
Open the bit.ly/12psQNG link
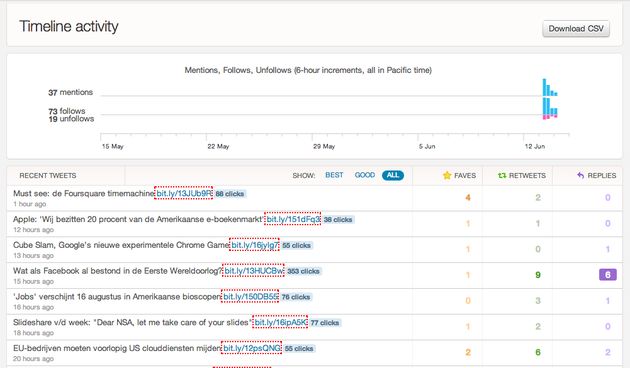[x=252, y=348]
